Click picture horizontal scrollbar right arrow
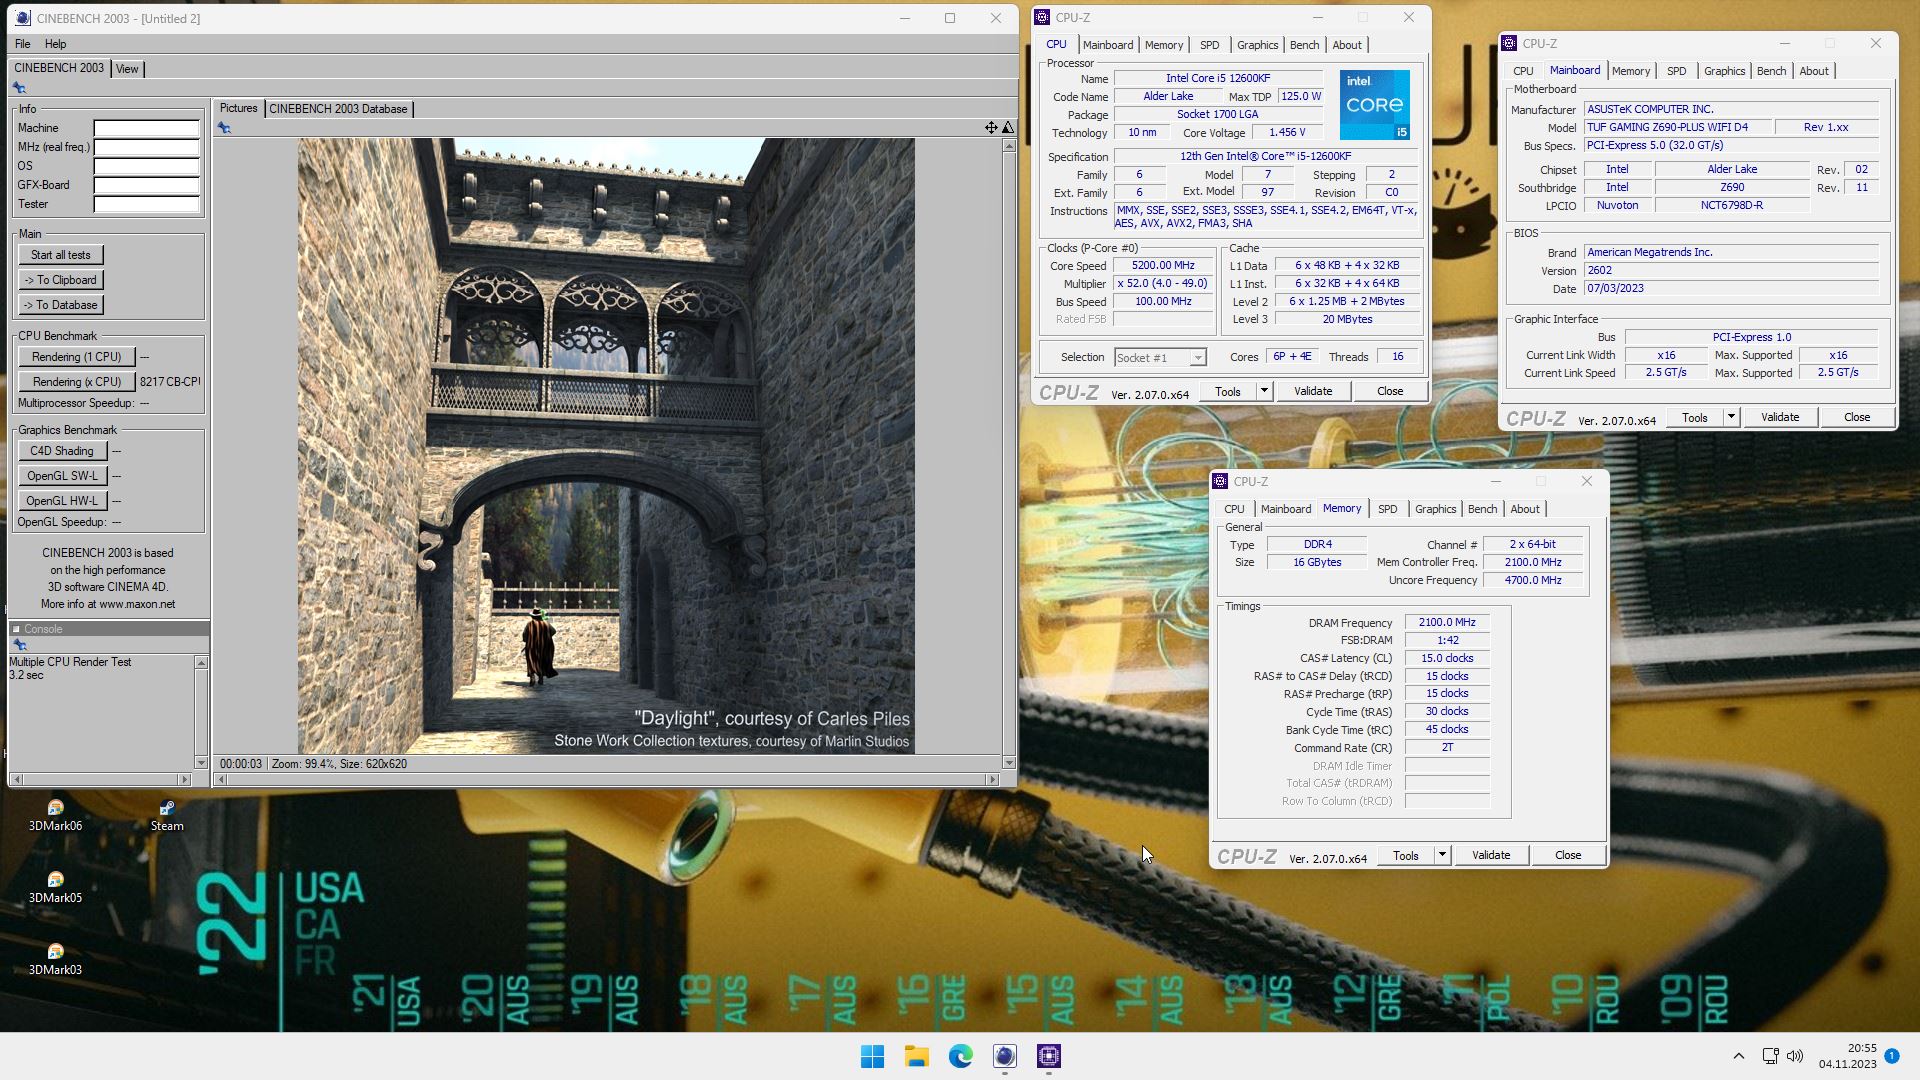 [992, 779]
